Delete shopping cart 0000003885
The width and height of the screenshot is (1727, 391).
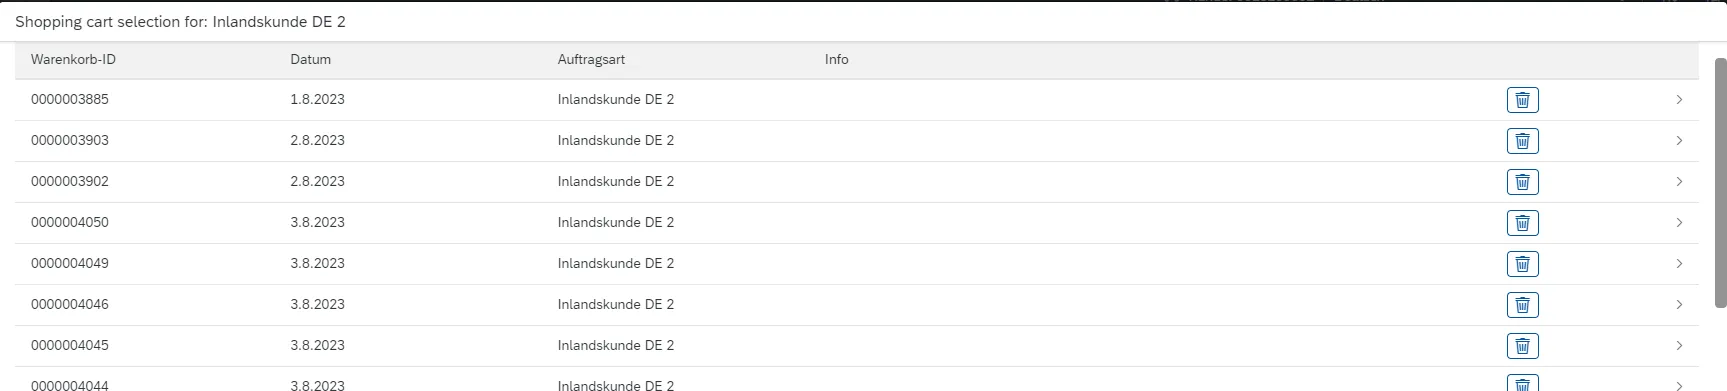tap(1522, 100)
